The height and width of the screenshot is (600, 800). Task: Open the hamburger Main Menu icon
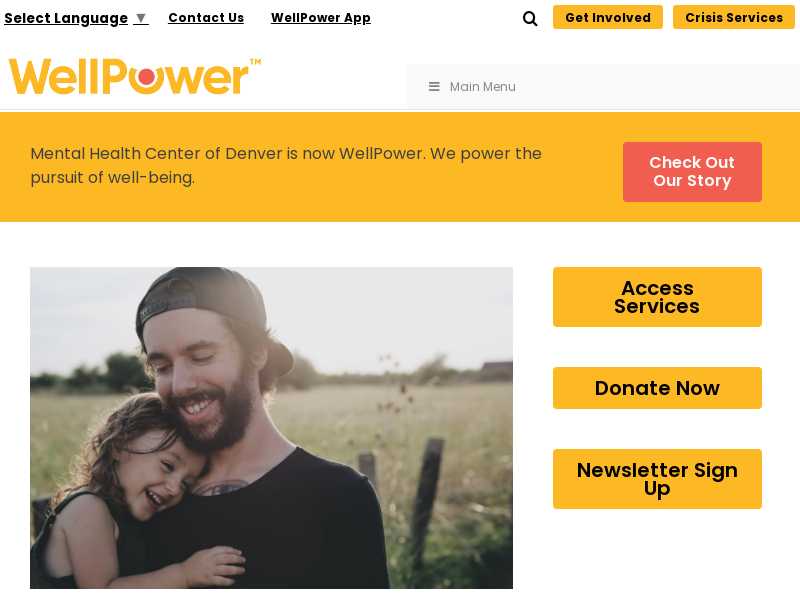(434, 87)
